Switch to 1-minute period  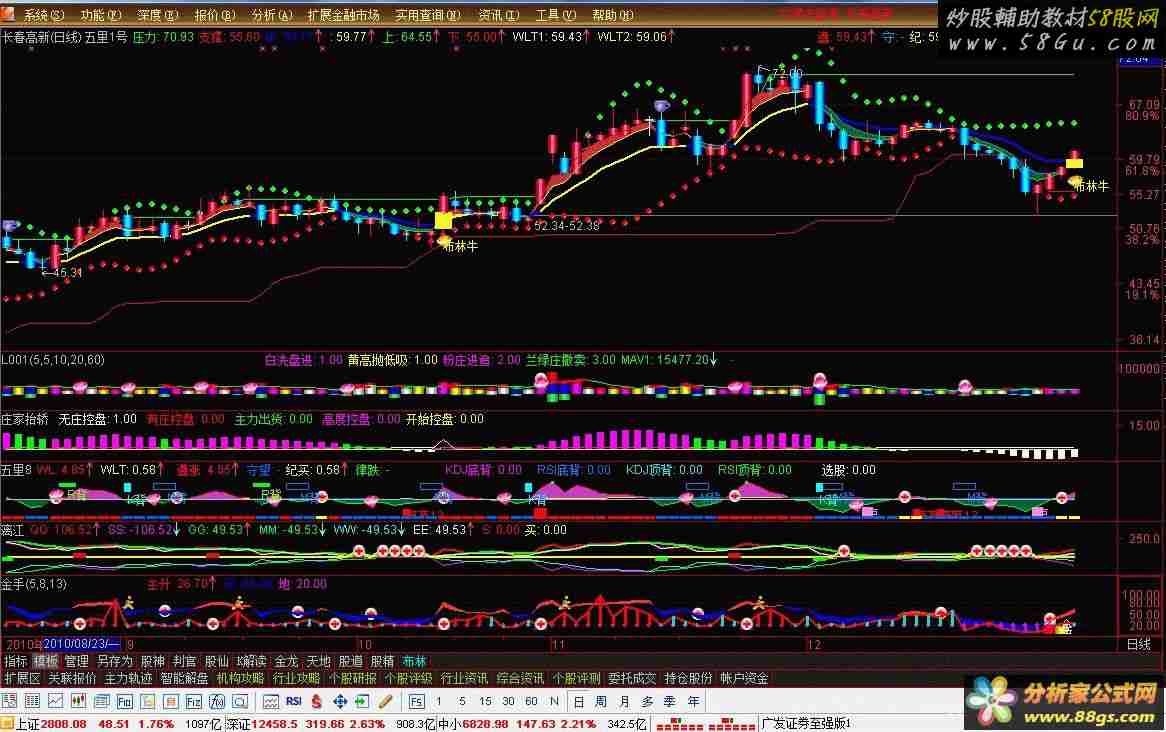click(439, 701)
